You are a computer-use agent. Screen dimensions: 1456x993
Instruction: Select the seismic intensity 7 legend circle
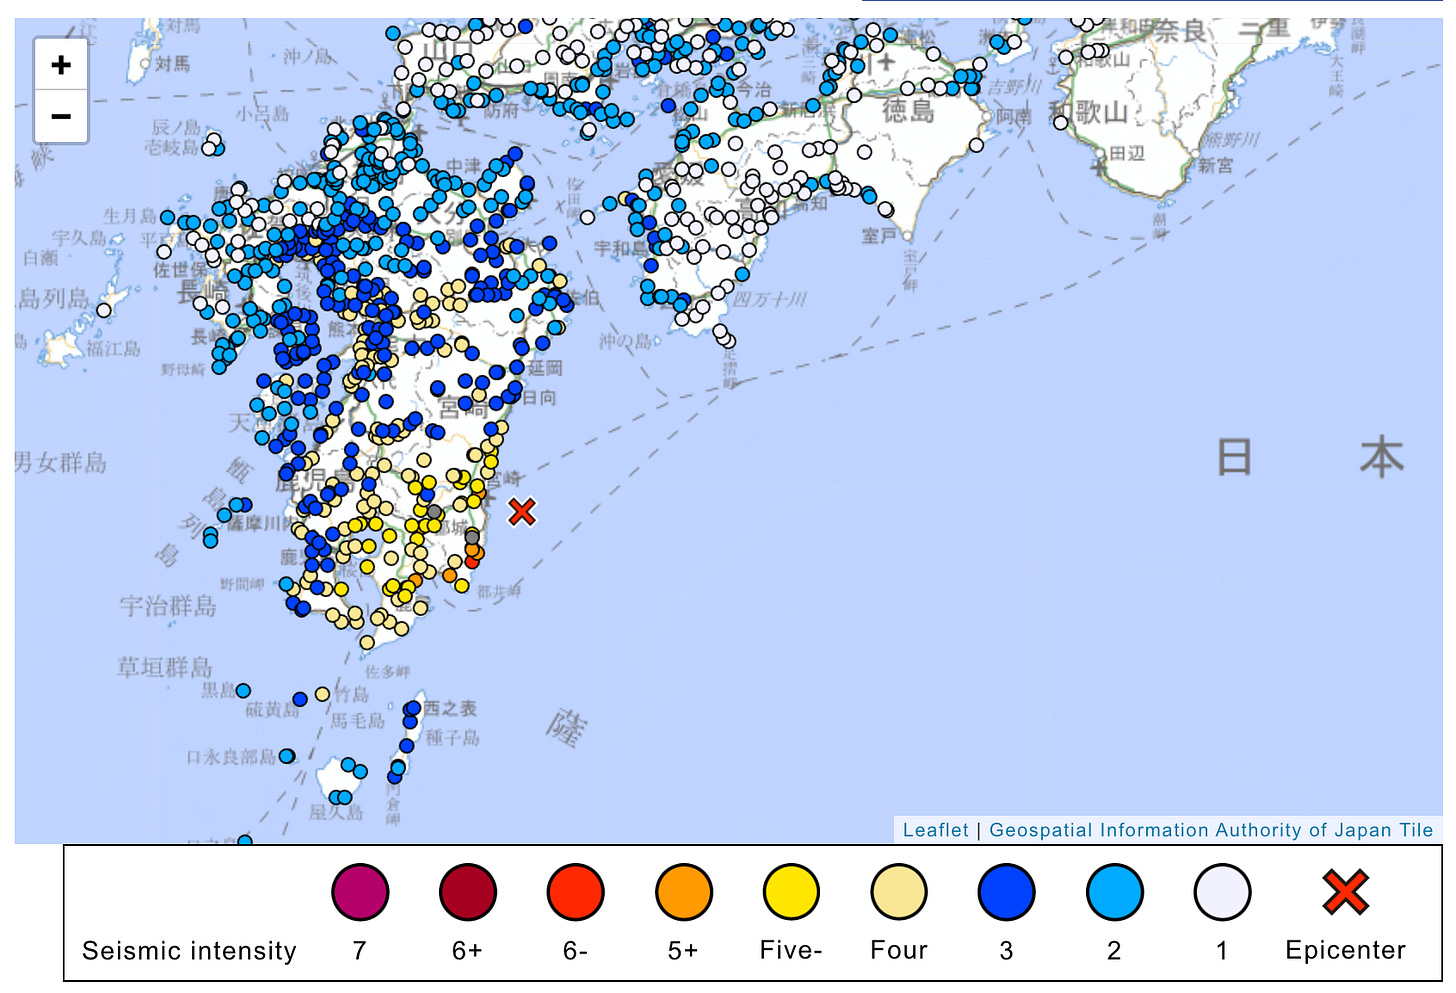360,892
